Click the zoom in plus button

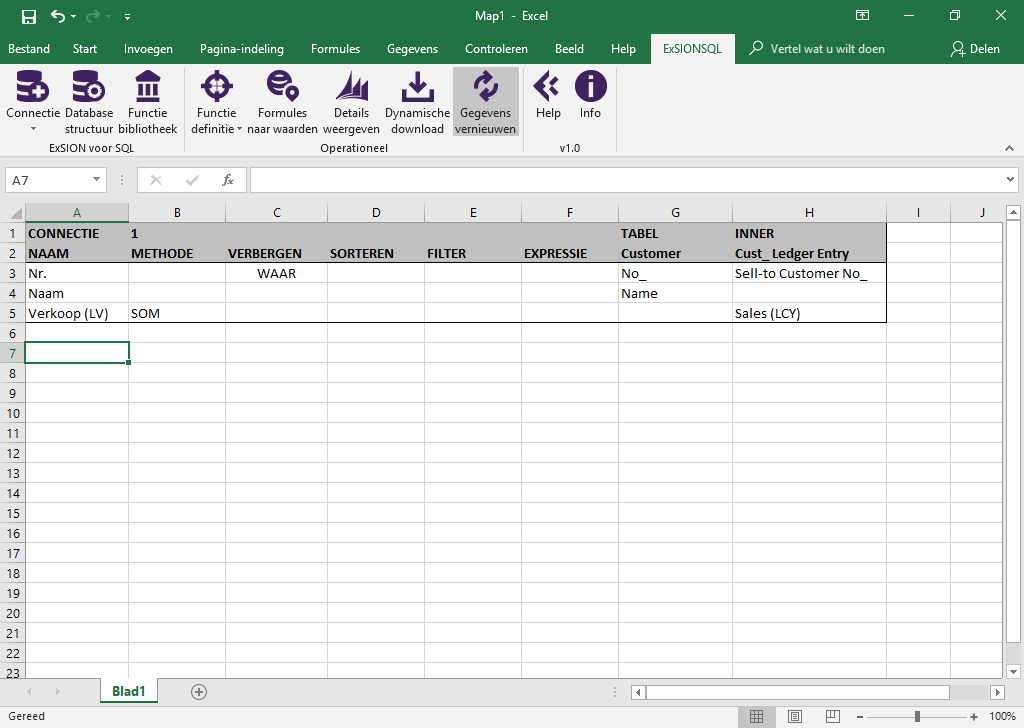[974, 717]
